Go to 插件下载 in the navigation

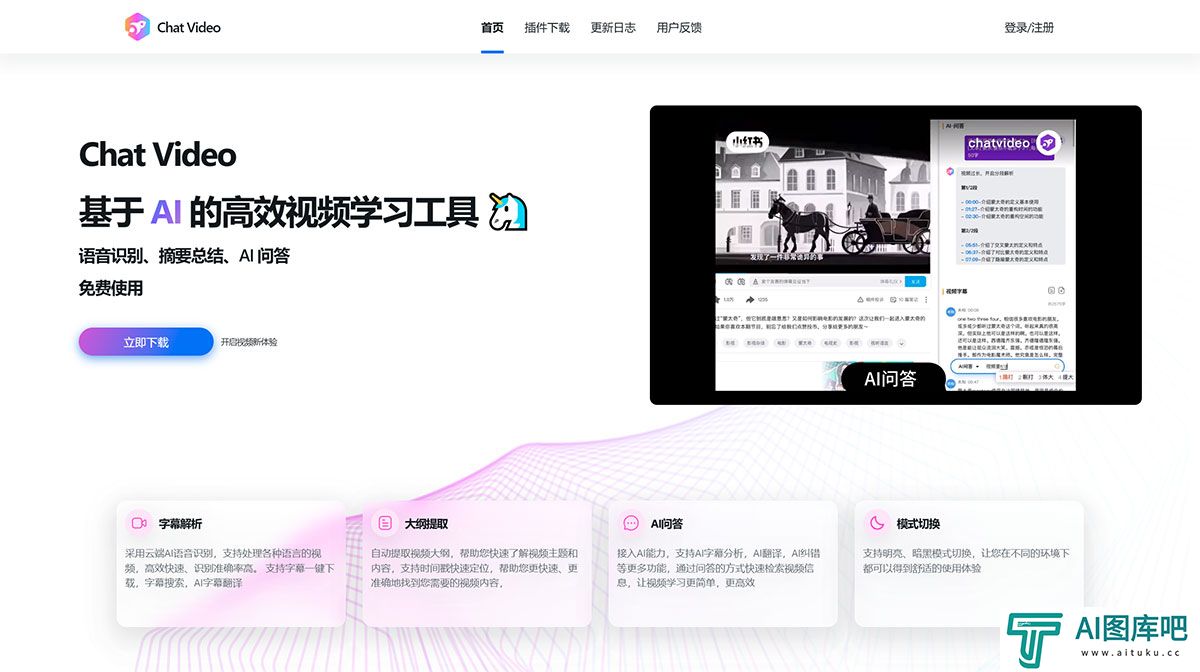click(547, 28)
